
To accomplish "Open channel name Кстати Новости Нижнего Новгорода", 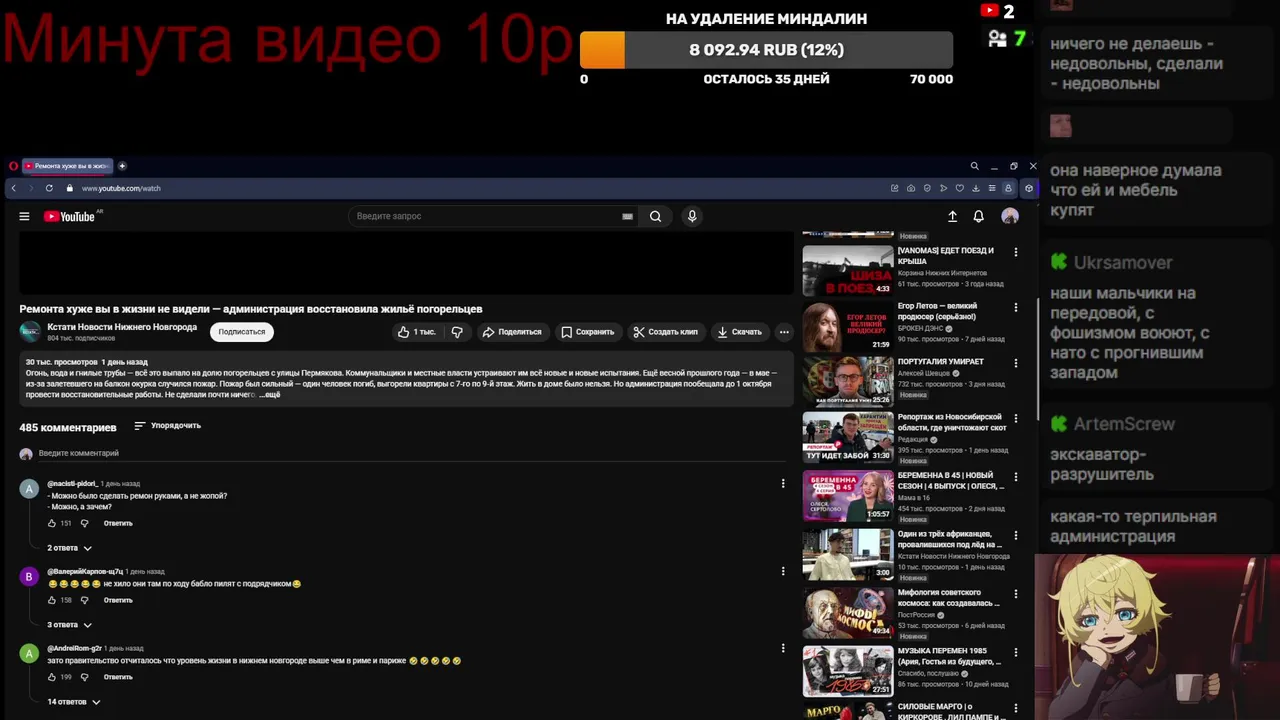I will [x=122, y=327].
